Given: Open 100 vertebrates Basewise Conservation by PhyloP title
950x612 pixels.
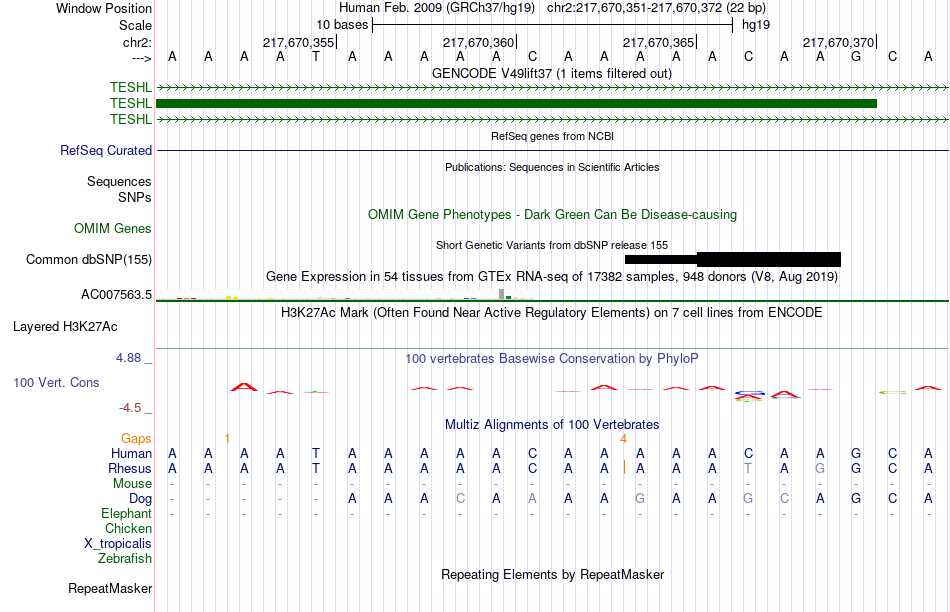Looking at the screenshot, I should click(x=552, y=359).
